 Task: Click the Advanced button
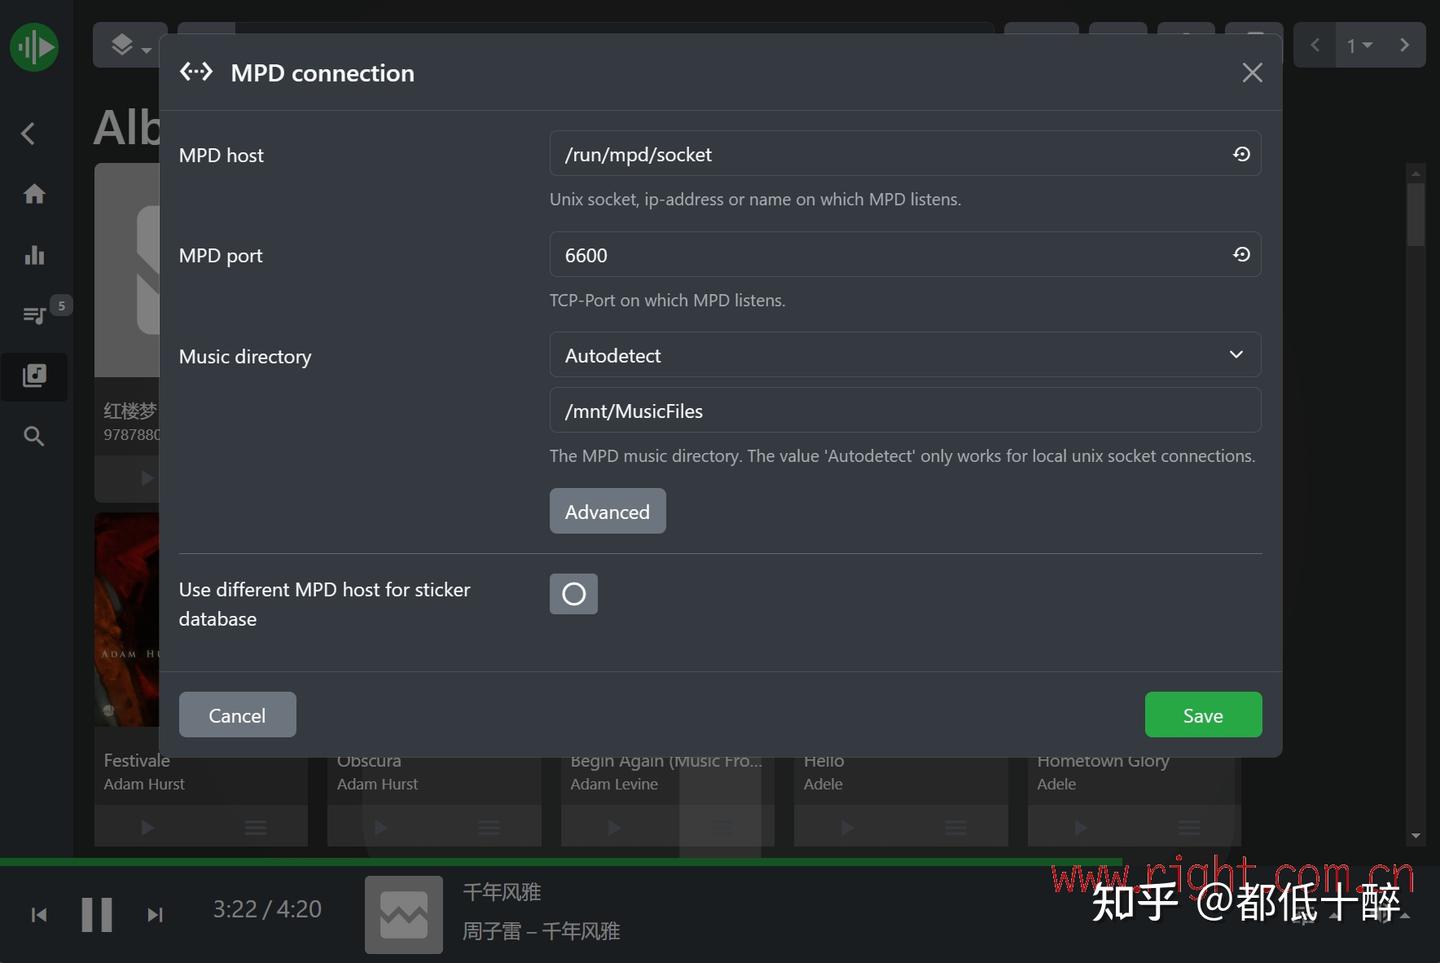pos(608,511)
